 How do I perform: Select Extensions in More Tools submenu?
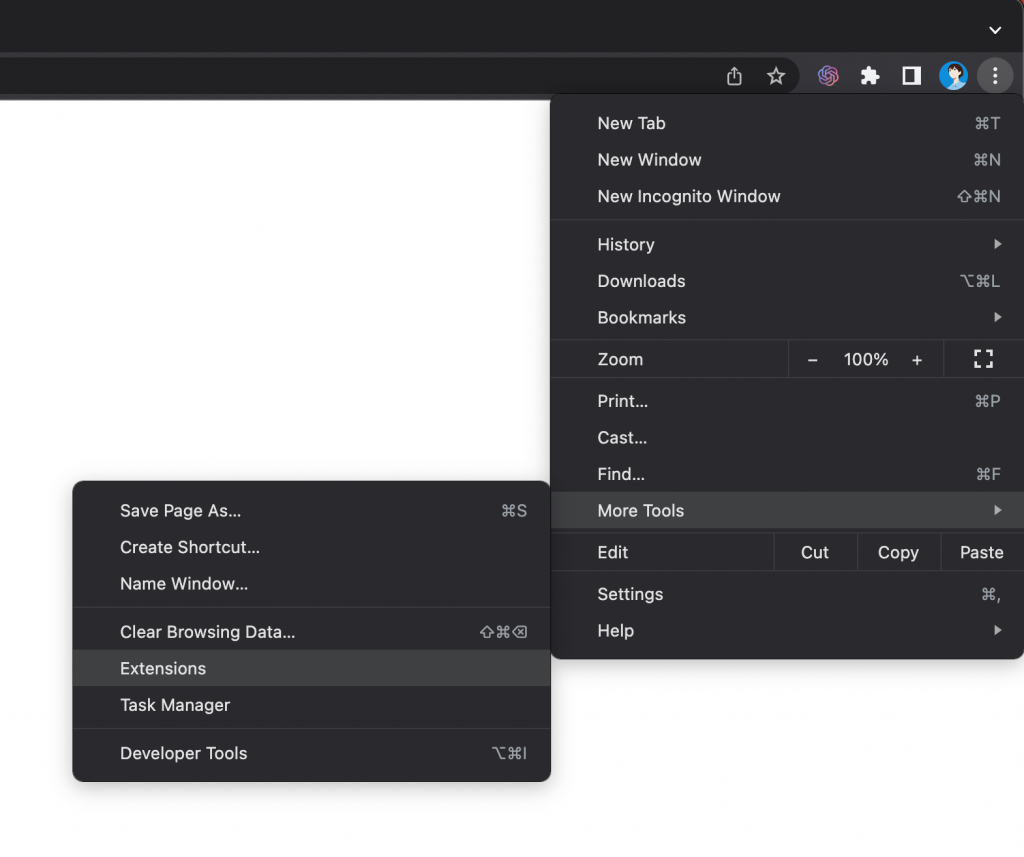coord(163,669)
